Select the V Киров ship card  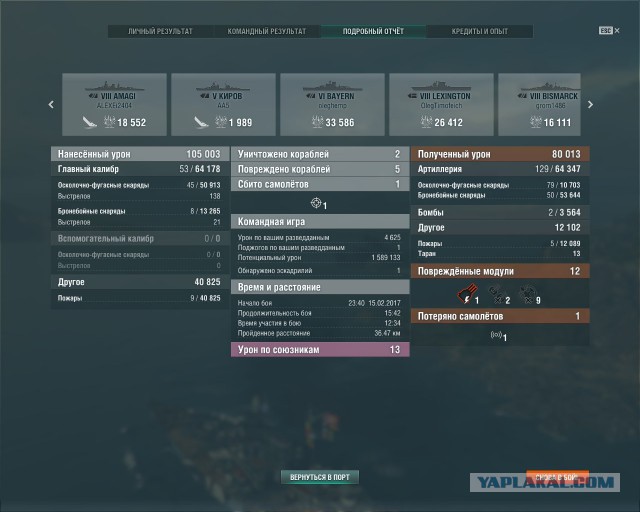coord(223,105)
